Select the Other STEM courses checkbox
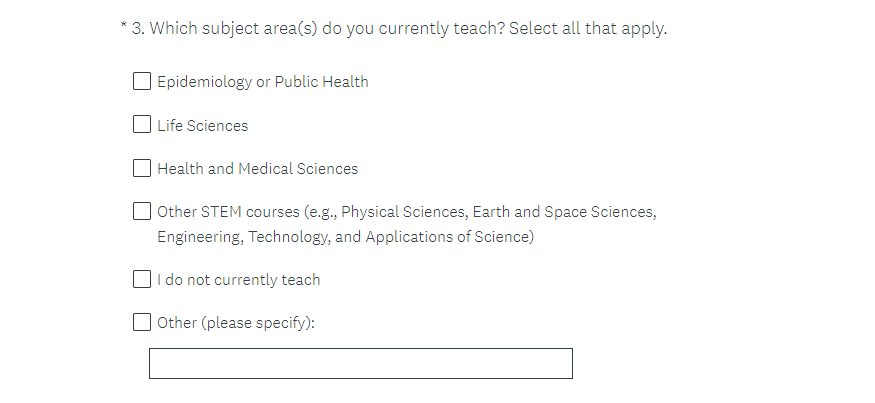Image resolution: width=875 pixels, height=403 pixels. (142, 212)
